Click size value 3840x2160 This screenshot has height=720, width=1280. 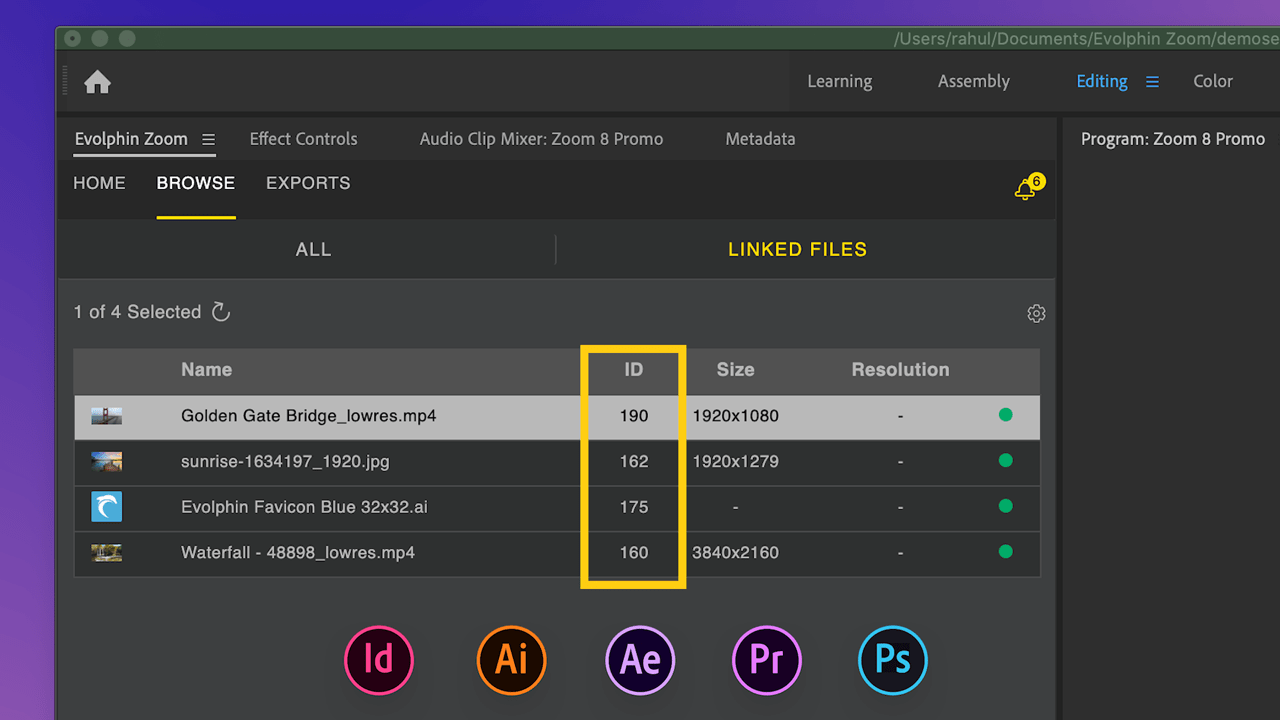point(735,553)
